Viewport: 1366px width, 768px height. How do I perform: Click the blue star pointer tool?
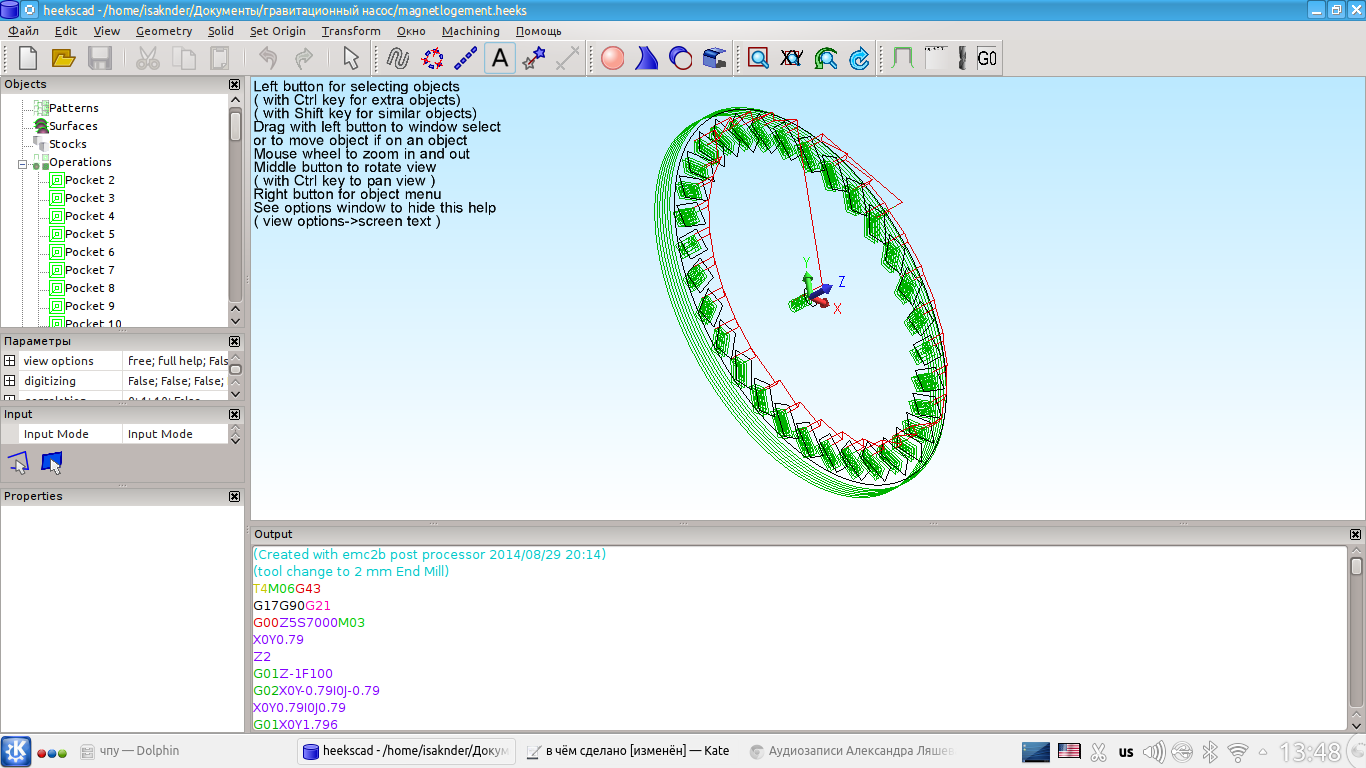(x=534, y=58)
